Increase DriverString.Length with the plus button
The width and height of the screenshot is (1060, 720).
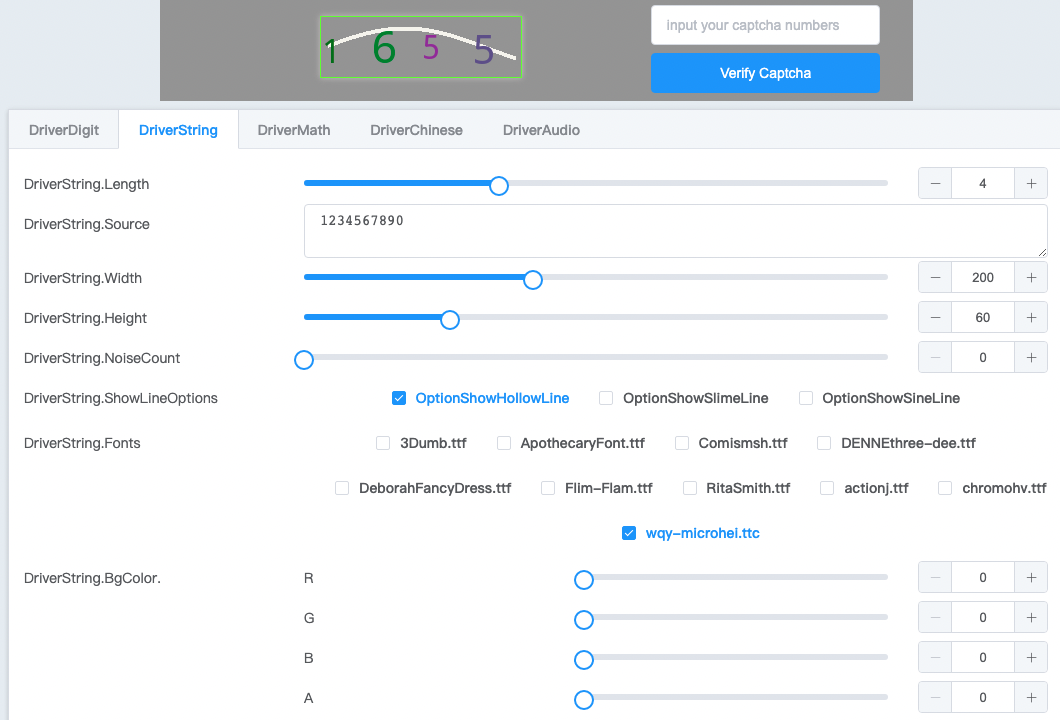coord(1031,183)
